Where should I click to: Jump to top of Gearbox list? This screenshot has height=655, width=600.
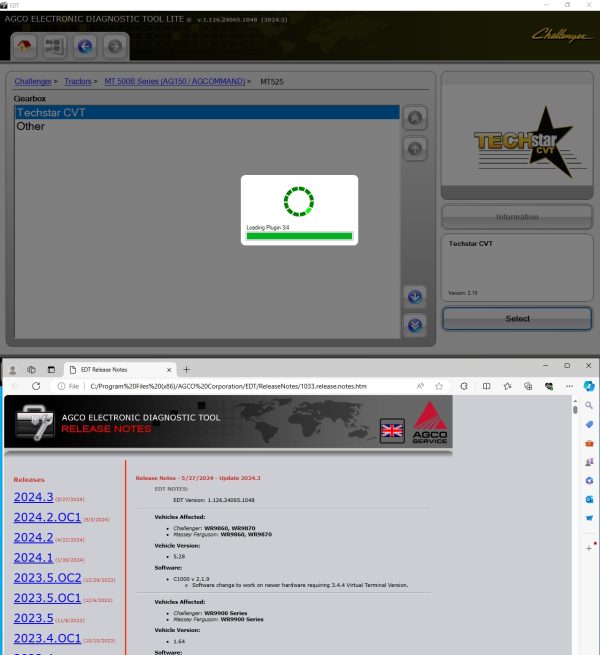415,118
